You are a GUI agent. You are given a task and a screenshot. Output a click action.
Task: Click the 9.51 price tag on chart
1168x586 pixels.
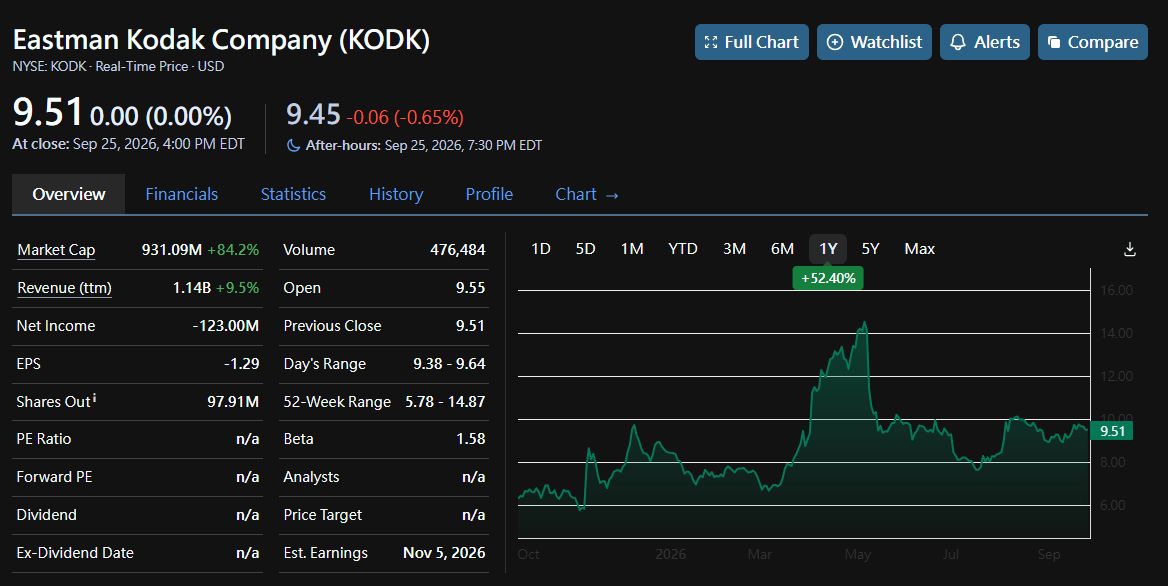click(1112, 431)
